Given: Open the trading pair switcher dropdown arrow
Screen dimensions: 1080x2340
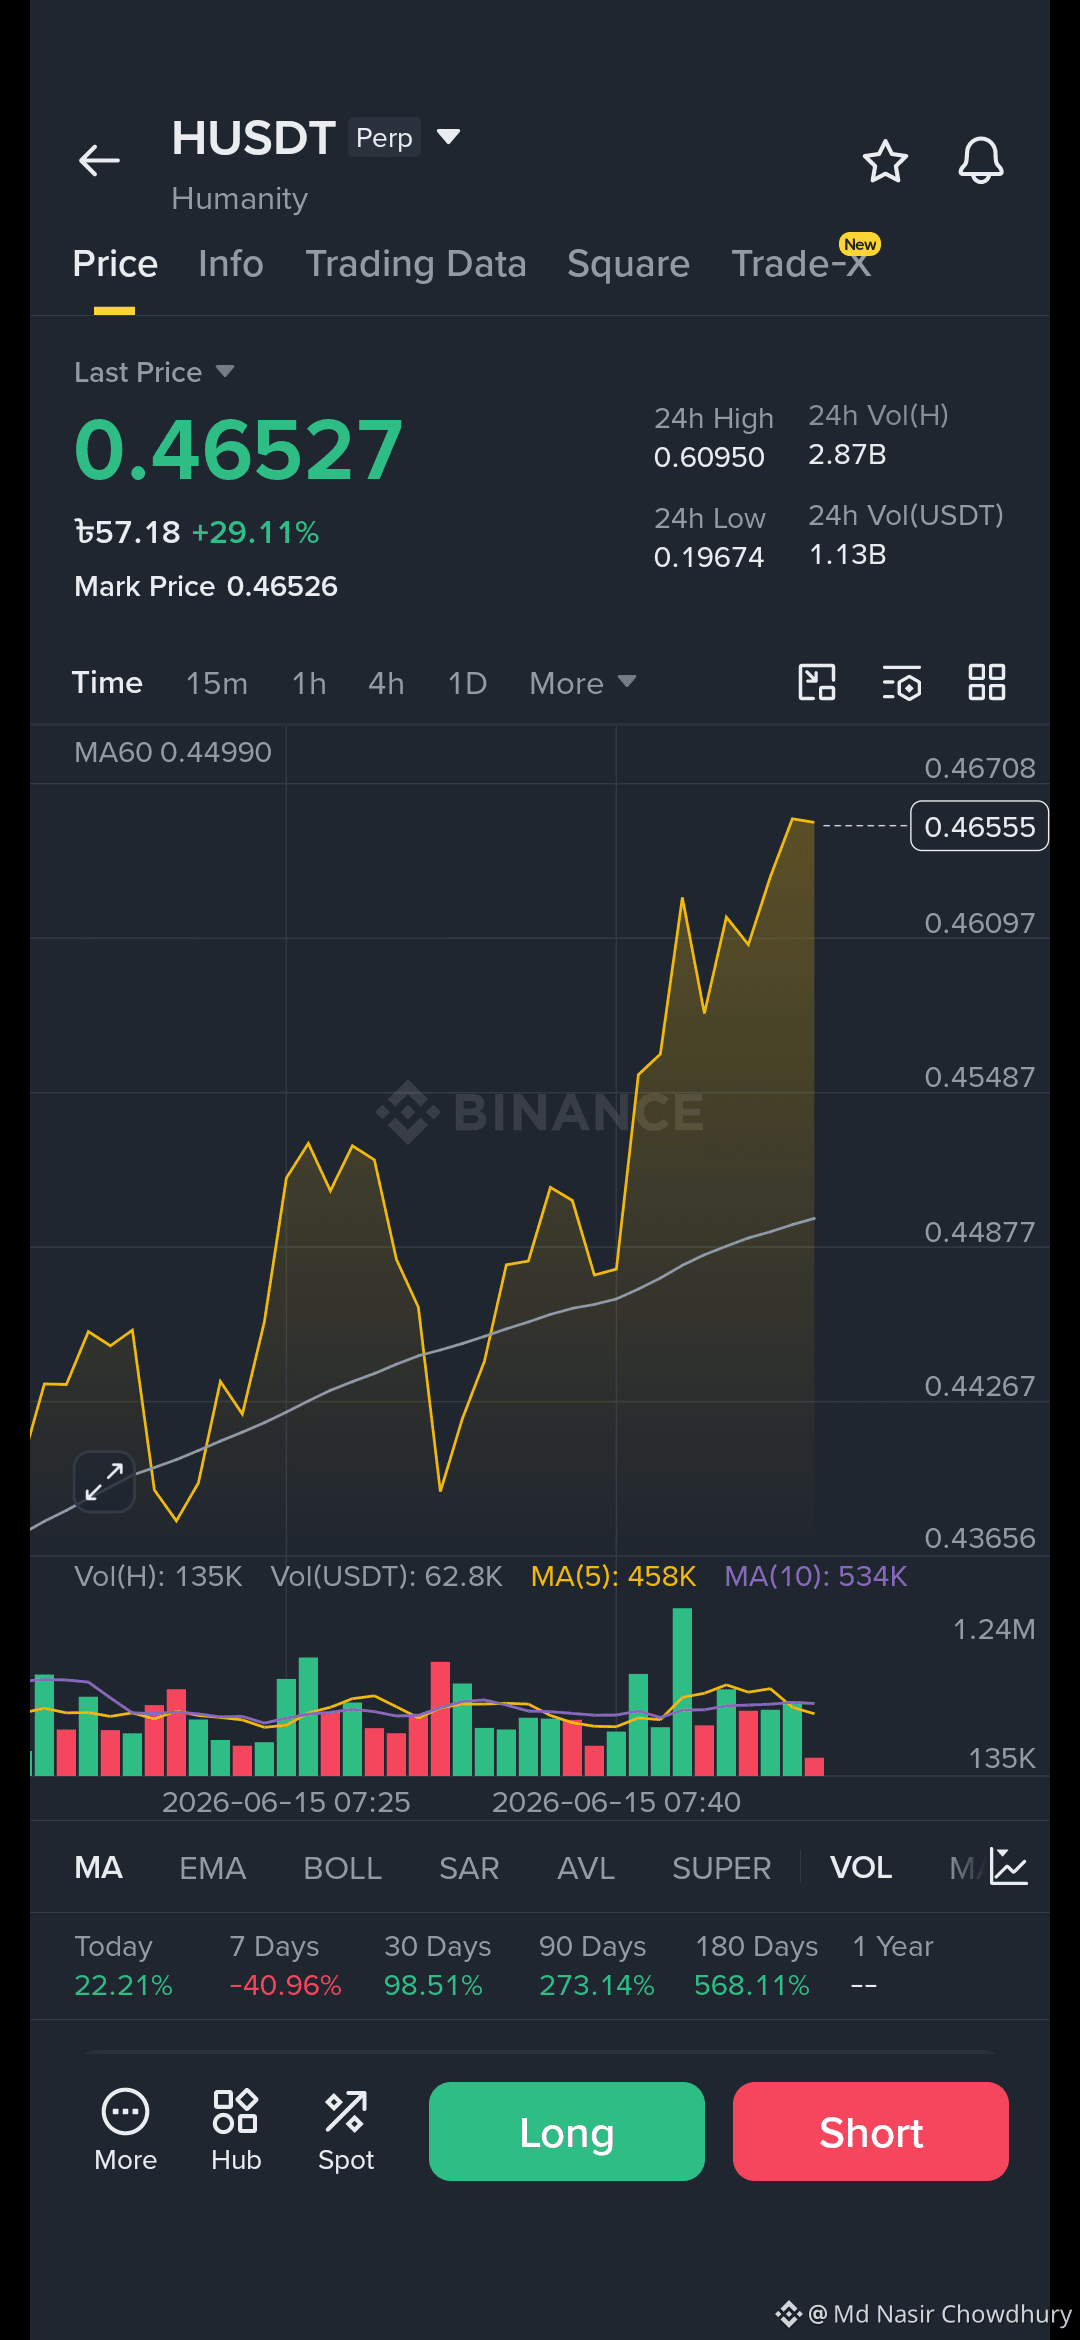Looking at the screenshot, I should coord(448,136).
